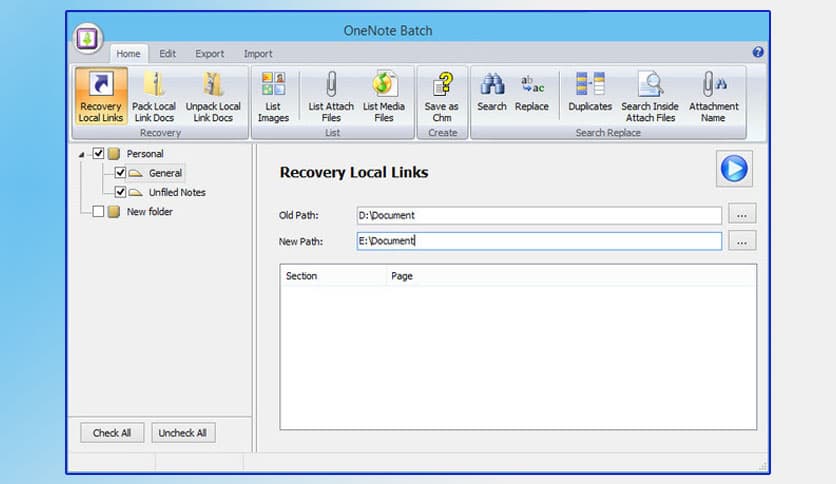Image resolution: width=836 pixels, height=484 pixels.
Task: Uncheck the Personal notebook checkbox
Action: 98,154
